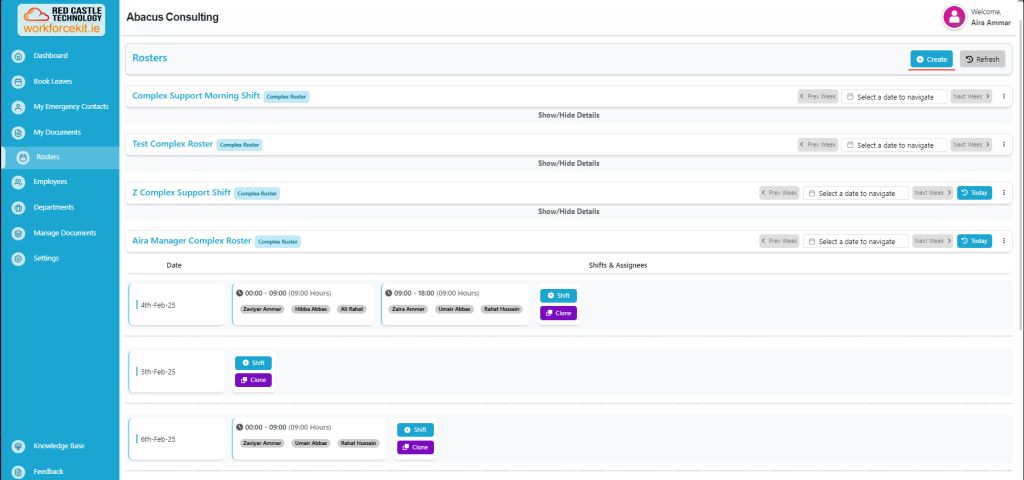Screen dimensions: 1024x480
Task: Open Employees from the sidebar menu
Action: [x=50, y=182]
